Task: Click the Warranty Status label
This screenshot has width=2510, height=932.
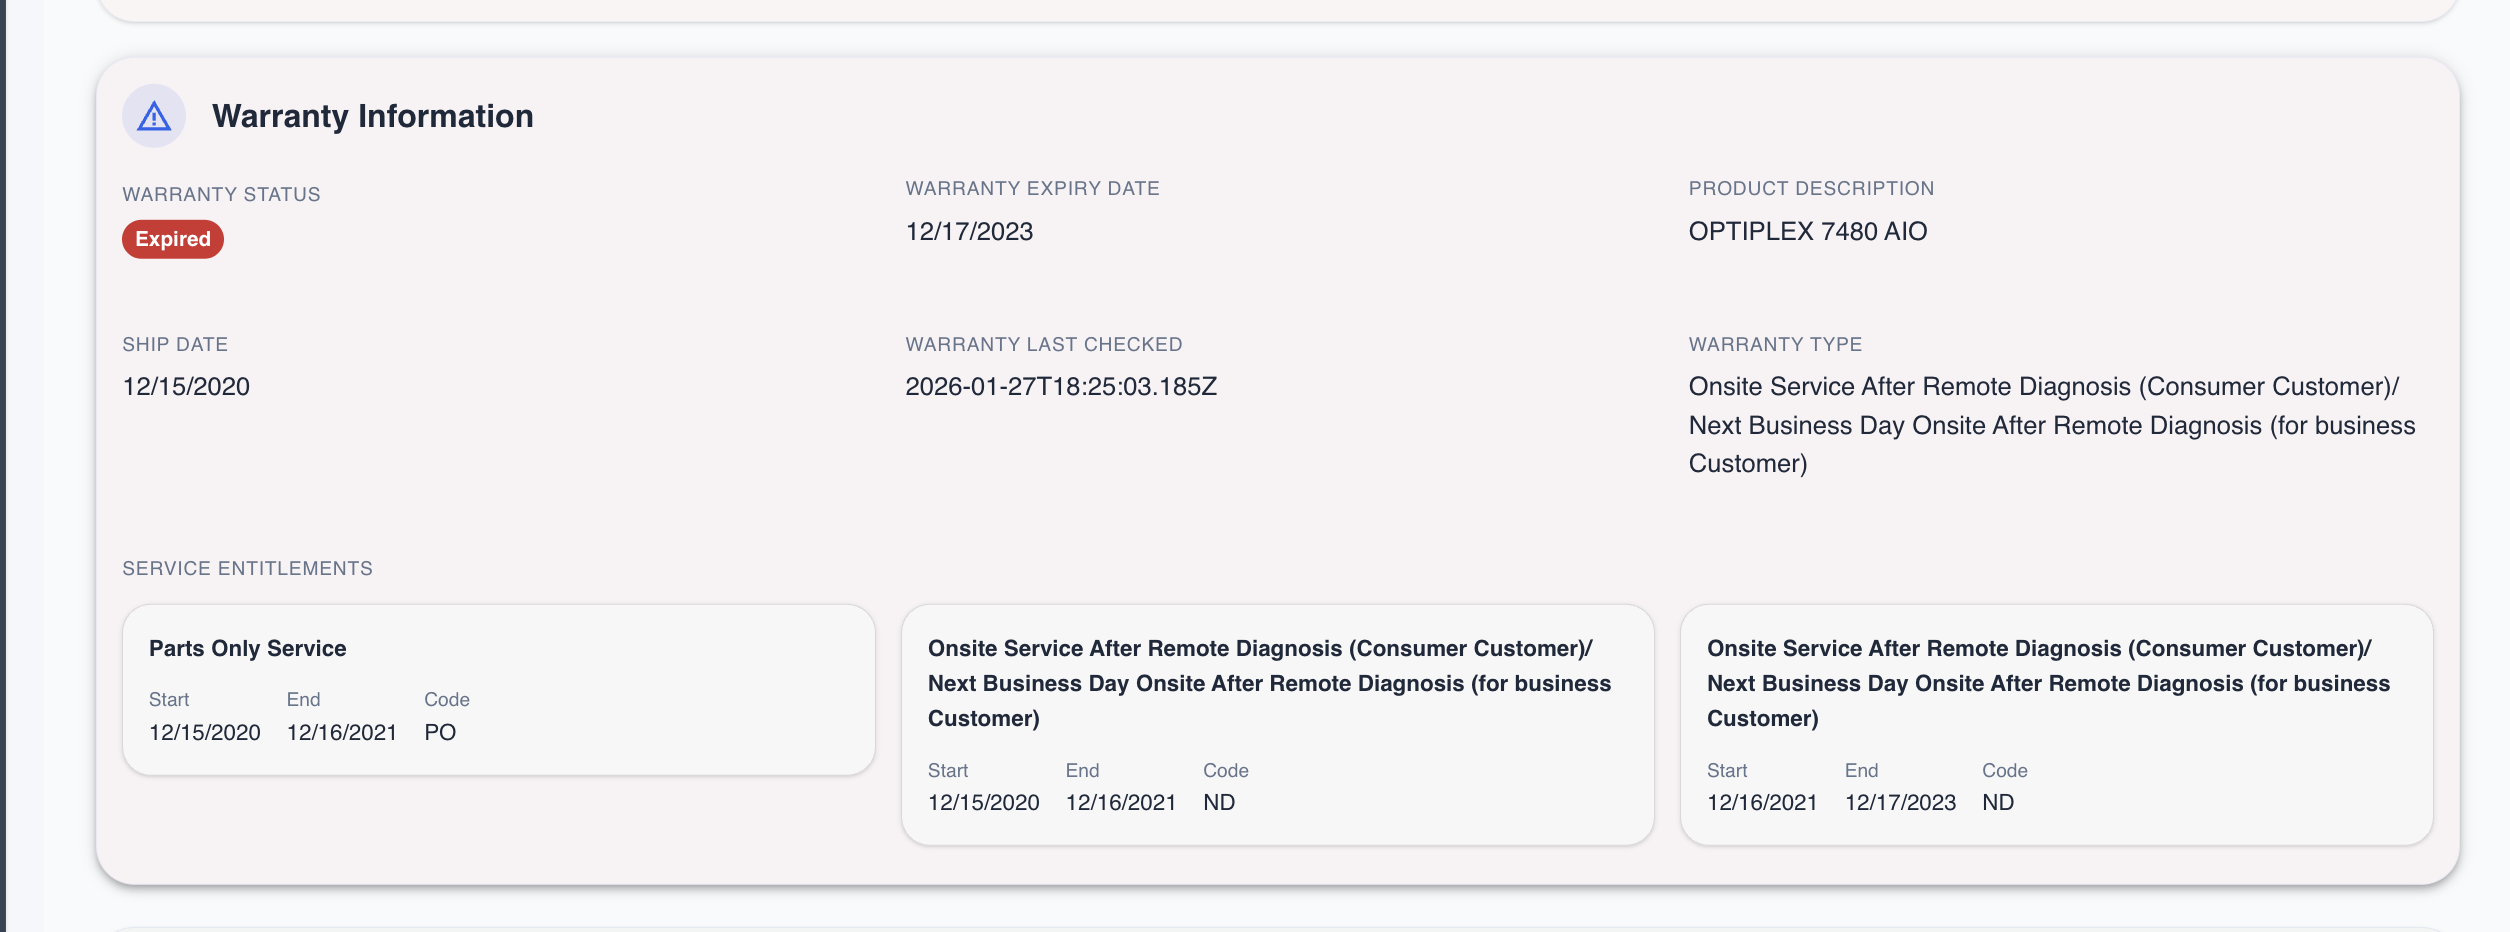Action: tap(221, 194)
